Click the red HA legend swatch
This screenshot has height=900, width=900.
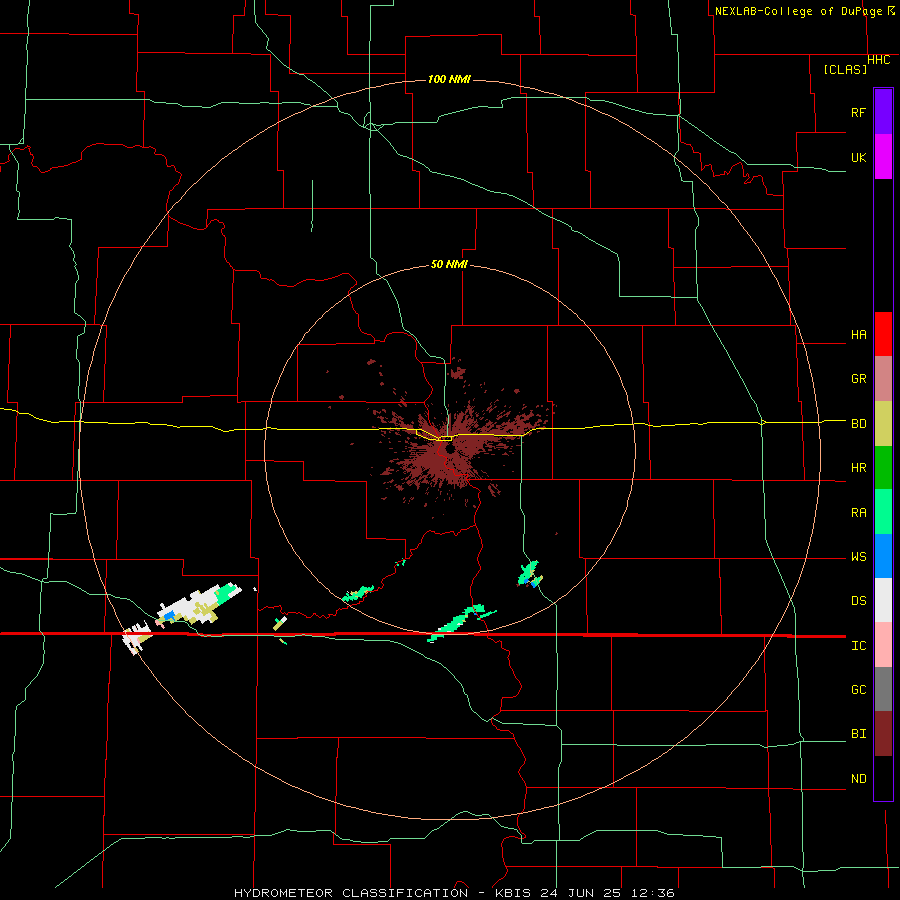click(x=883, y=334)
